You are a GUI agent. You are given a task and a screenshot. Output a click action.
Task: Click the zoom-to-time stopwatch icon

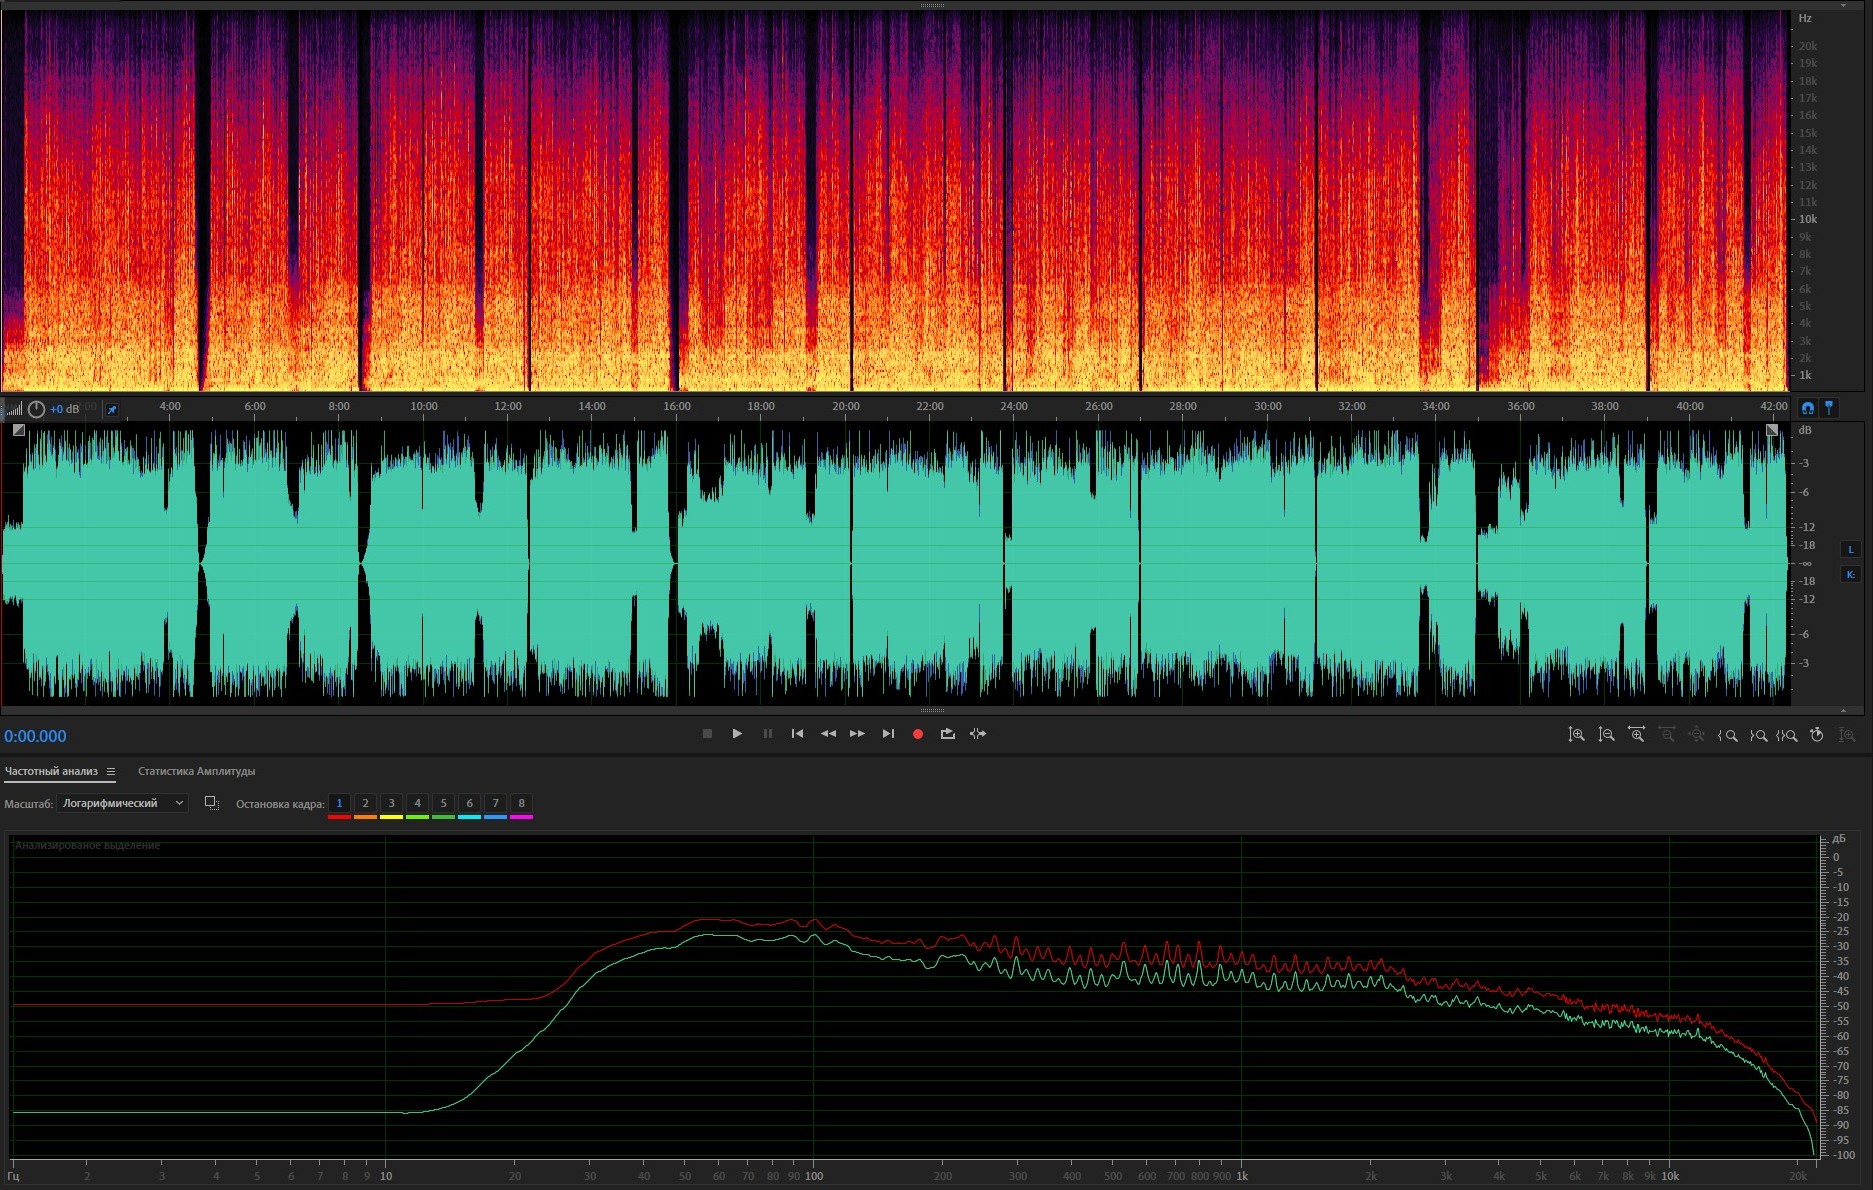pyautogui.click(x=1817, y=735)
